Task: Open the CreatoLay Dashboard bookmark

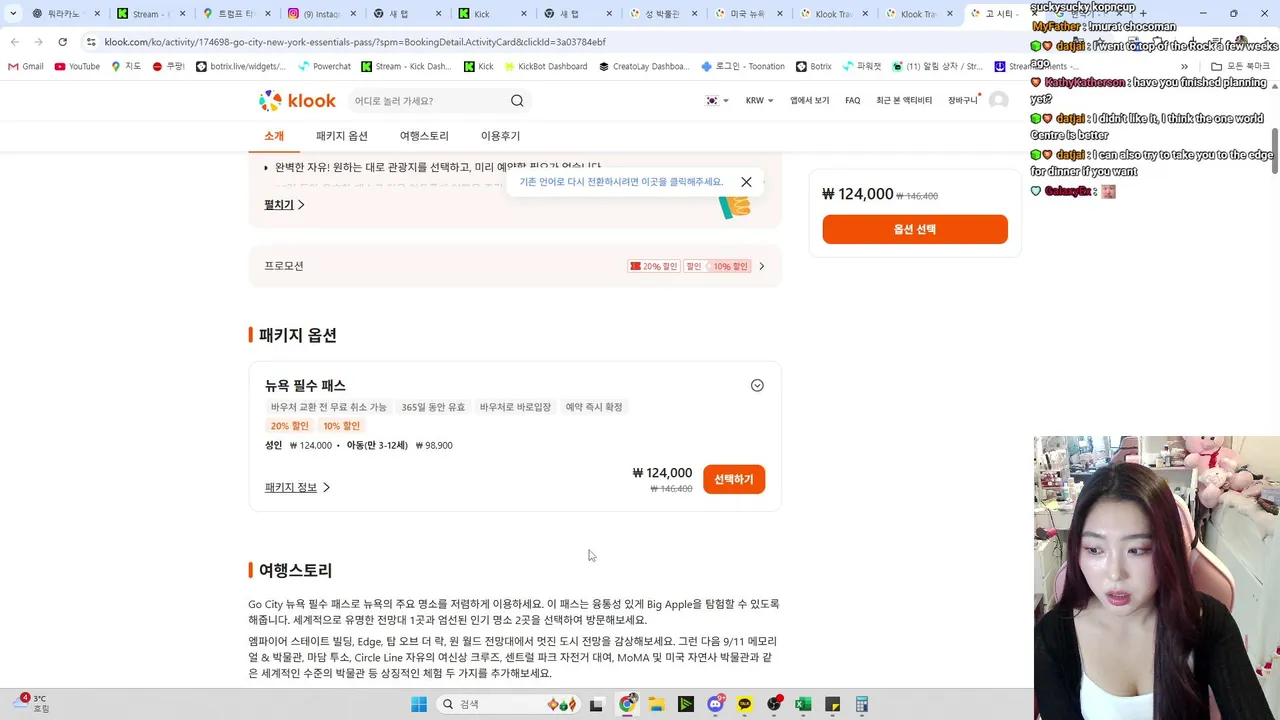Action: click(x=644, y=66)
